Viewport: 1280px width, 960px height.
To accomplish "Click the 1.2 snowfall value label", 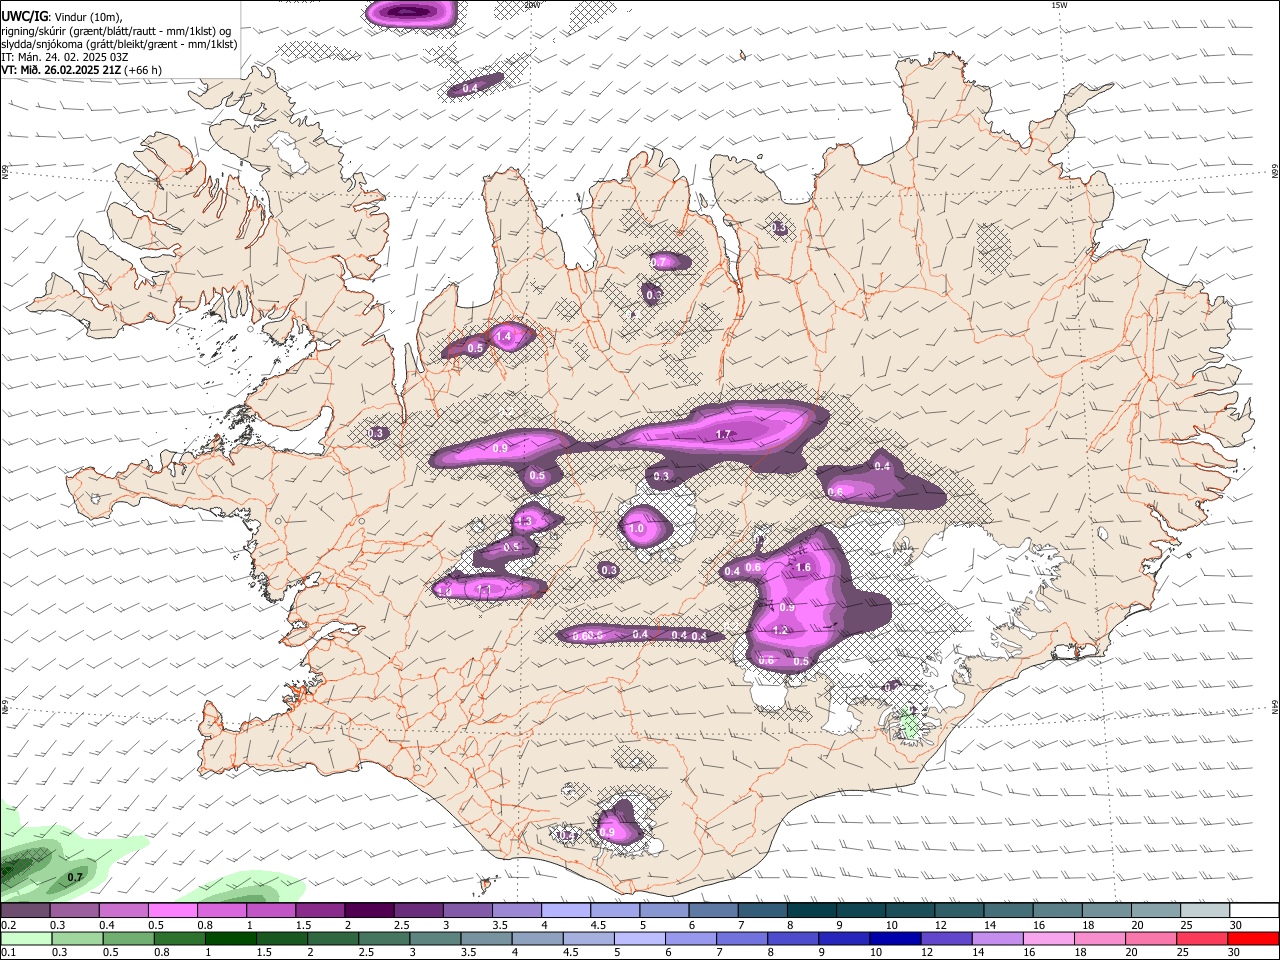I will pyautogui.click(x=782, y=630).
